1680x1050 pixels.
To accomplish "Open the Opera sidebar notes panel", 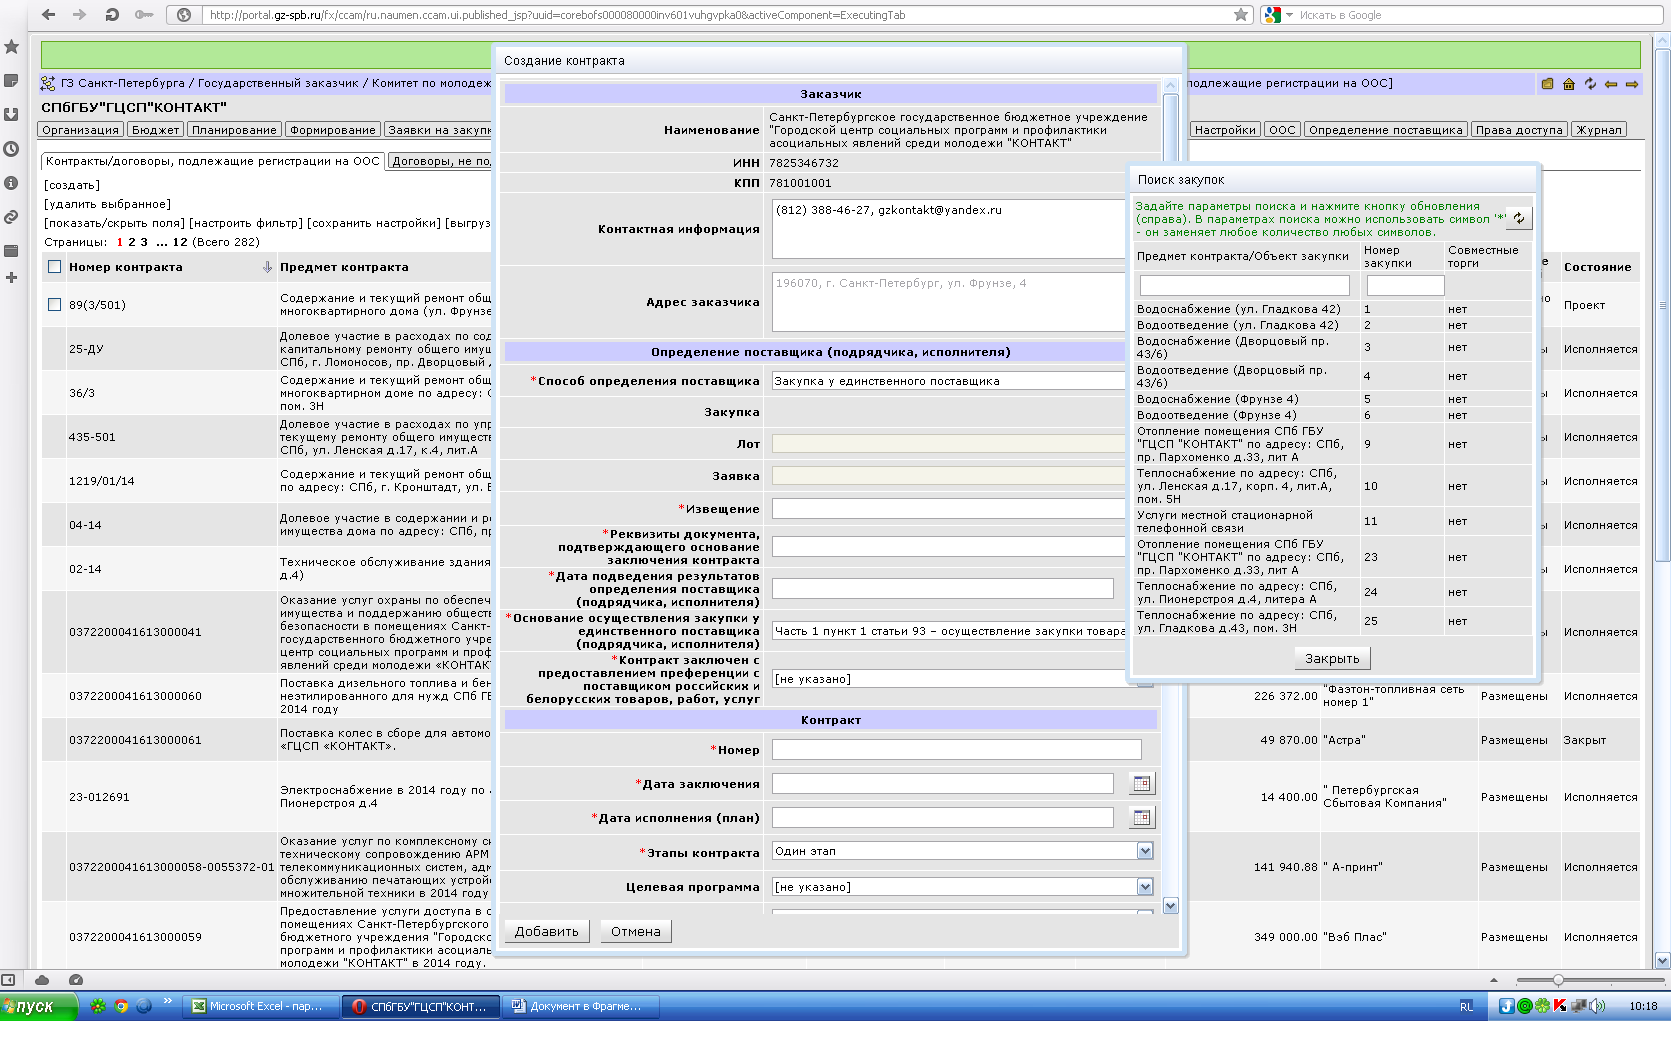I will pos(12,81).
